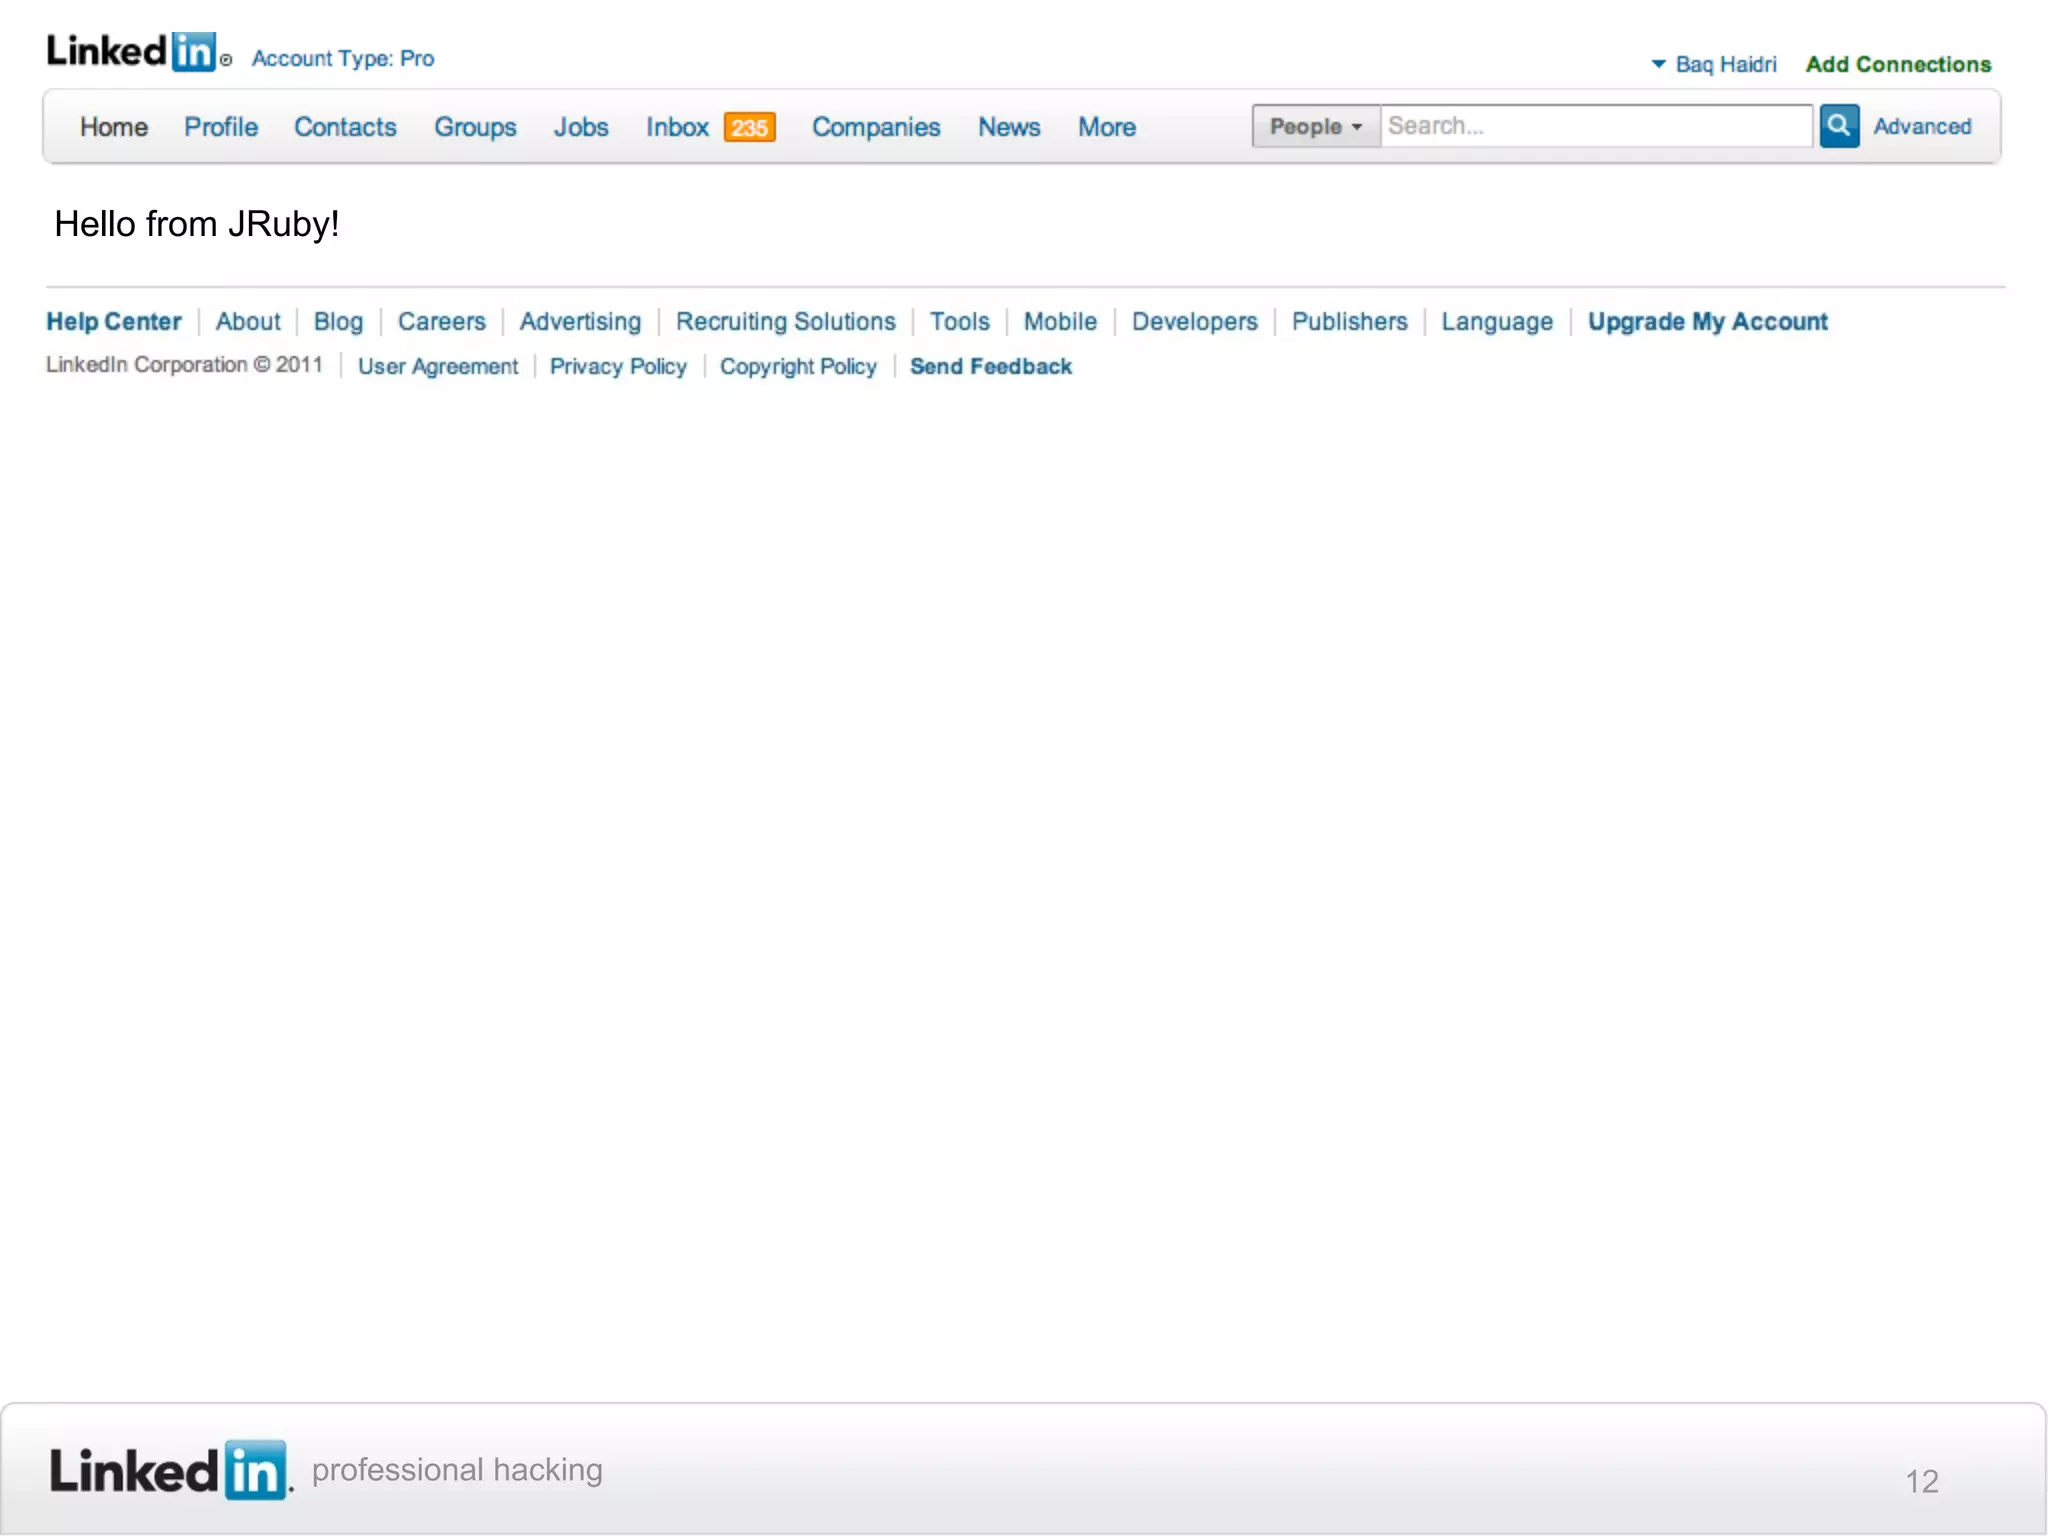The width and height of the screenshot is (2048, 1536).
Task: Open the Privacy Policy link
Action: 618,367
